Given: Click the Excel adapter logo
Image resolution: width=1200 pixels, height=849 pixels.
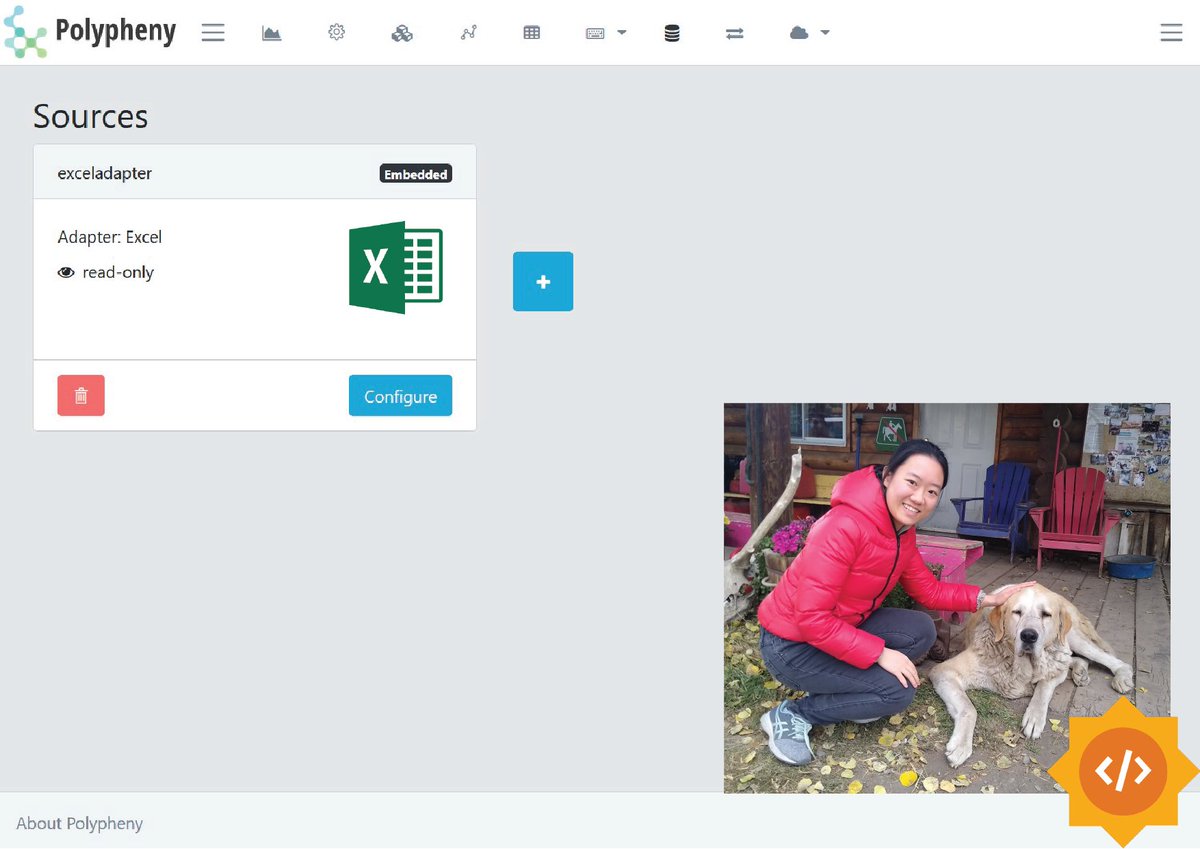Looking at the screenshot, I should 396,267.
